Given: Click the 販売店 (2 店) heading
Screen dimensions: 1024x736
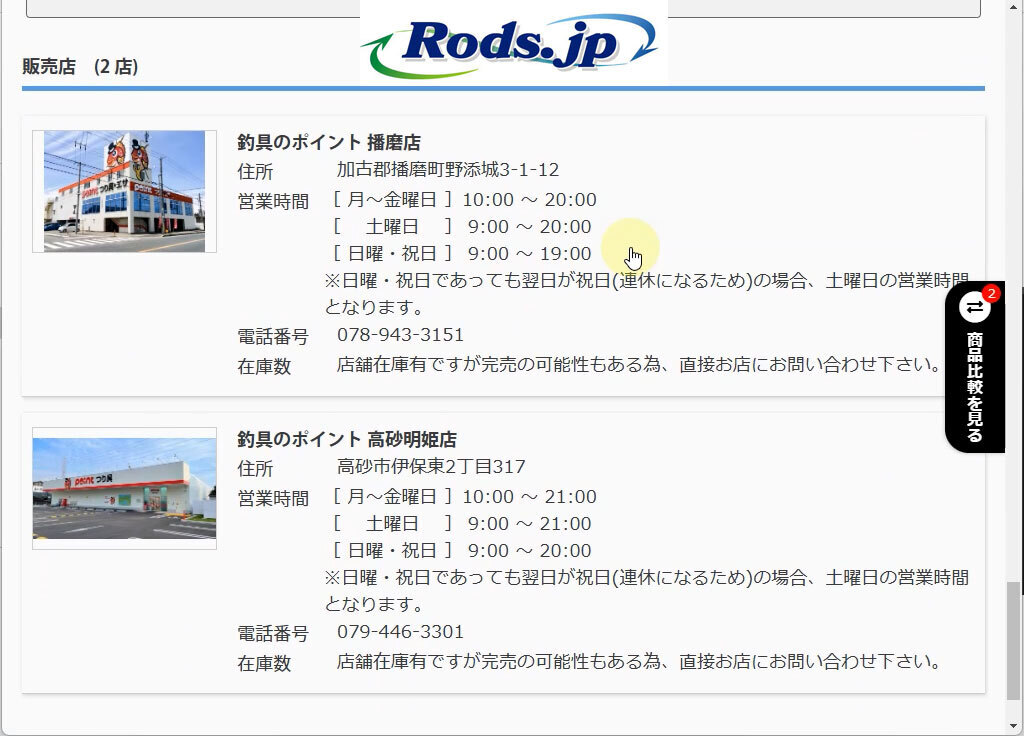Looking at the screenshot, I should (x=80, y=67).
